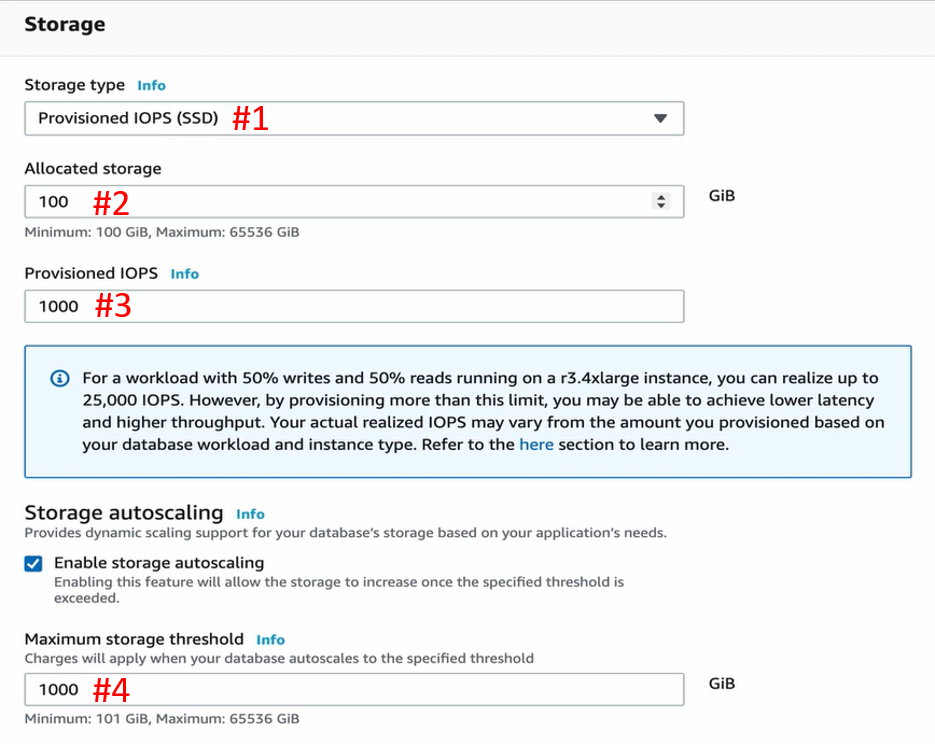Click the Maximum storage threshold label
This screenshot has height=746, width=935.
[134, 639]
